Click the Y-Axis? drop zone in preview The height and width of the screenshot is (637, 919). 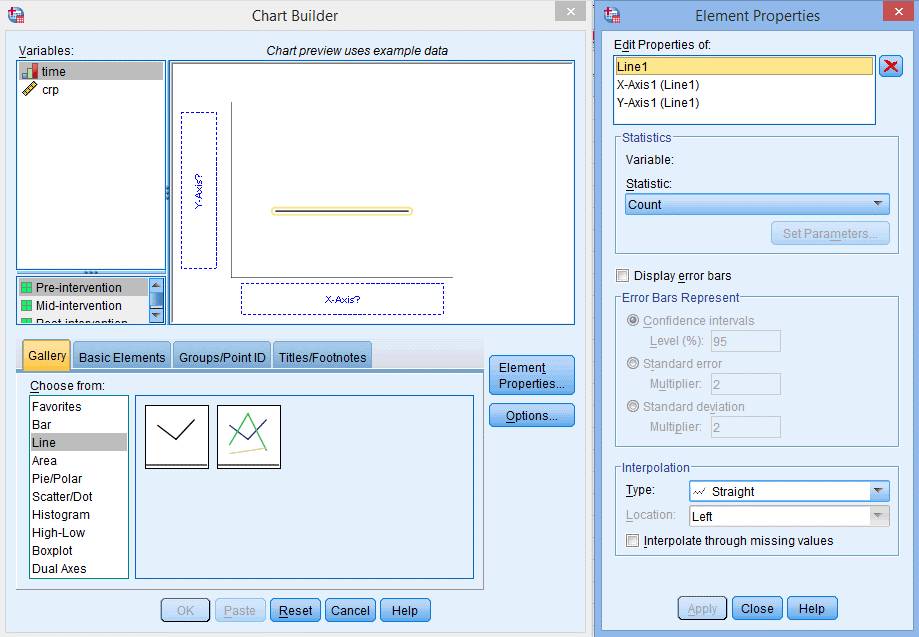point(199,190)
